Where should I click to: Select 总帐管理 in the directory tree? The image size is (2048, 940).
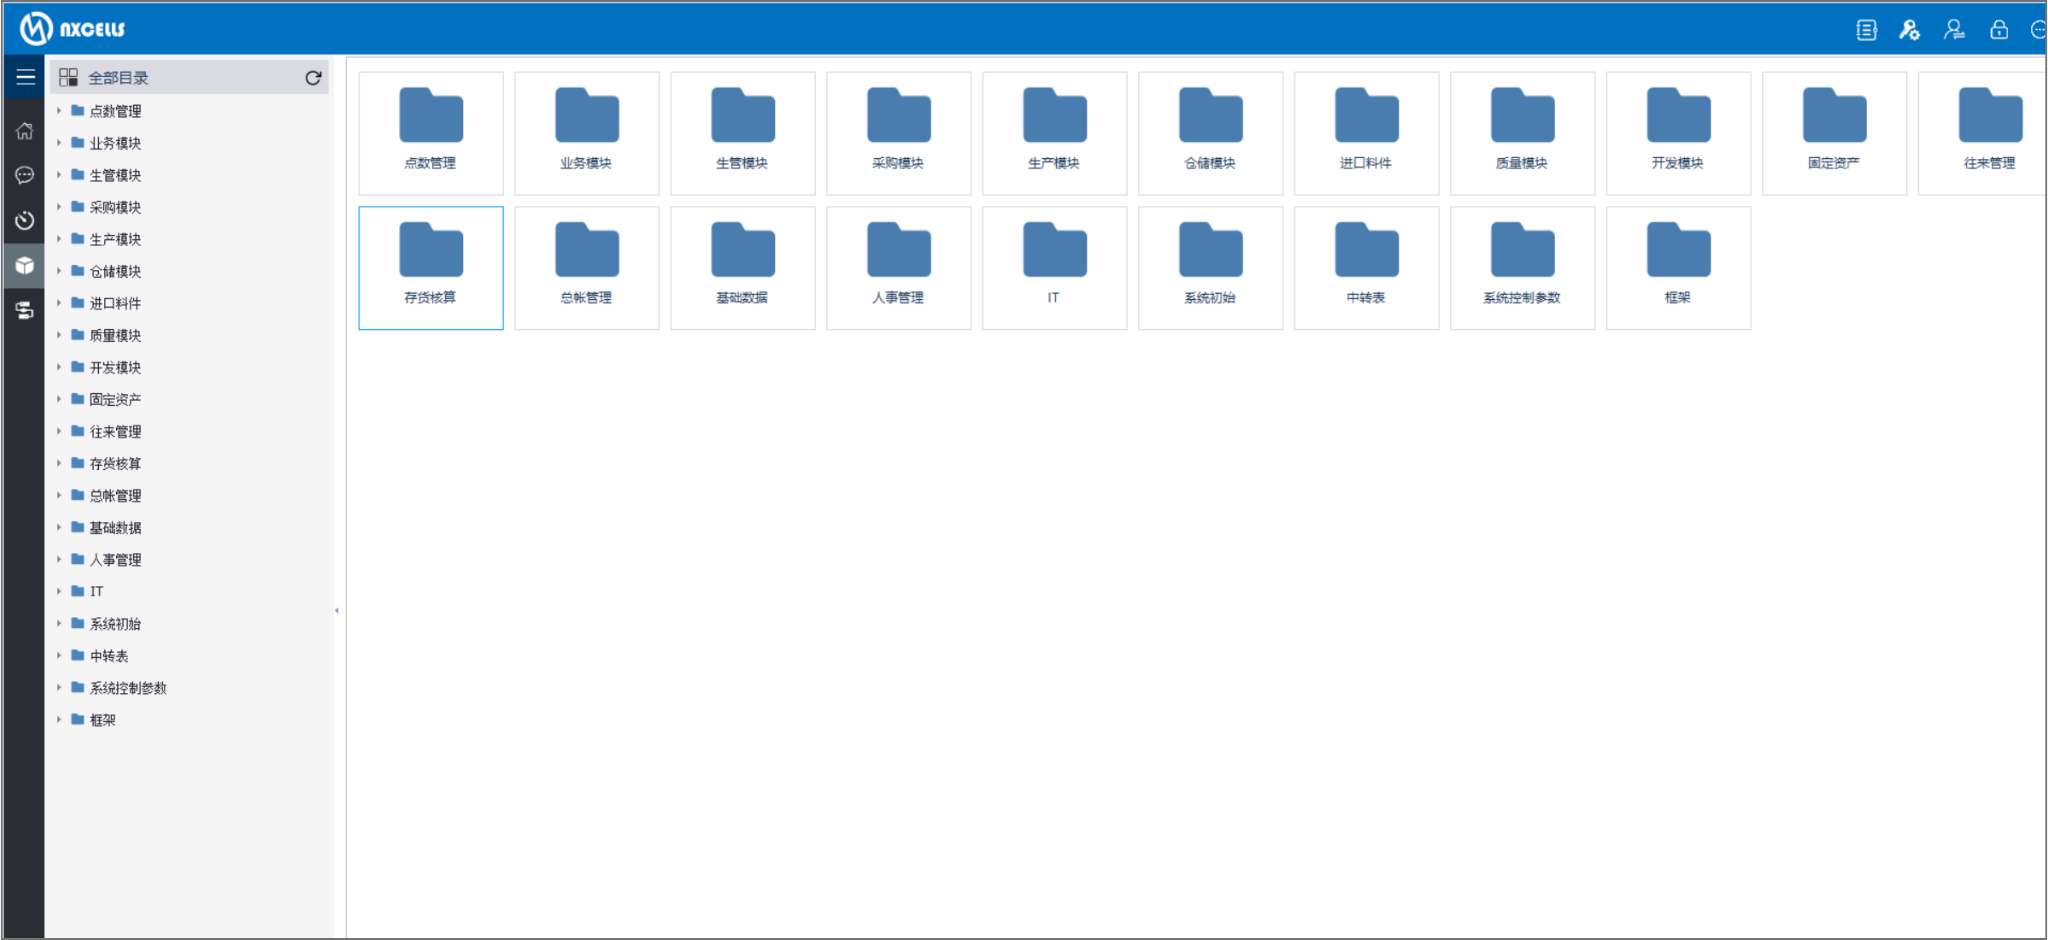coord(115,496)
